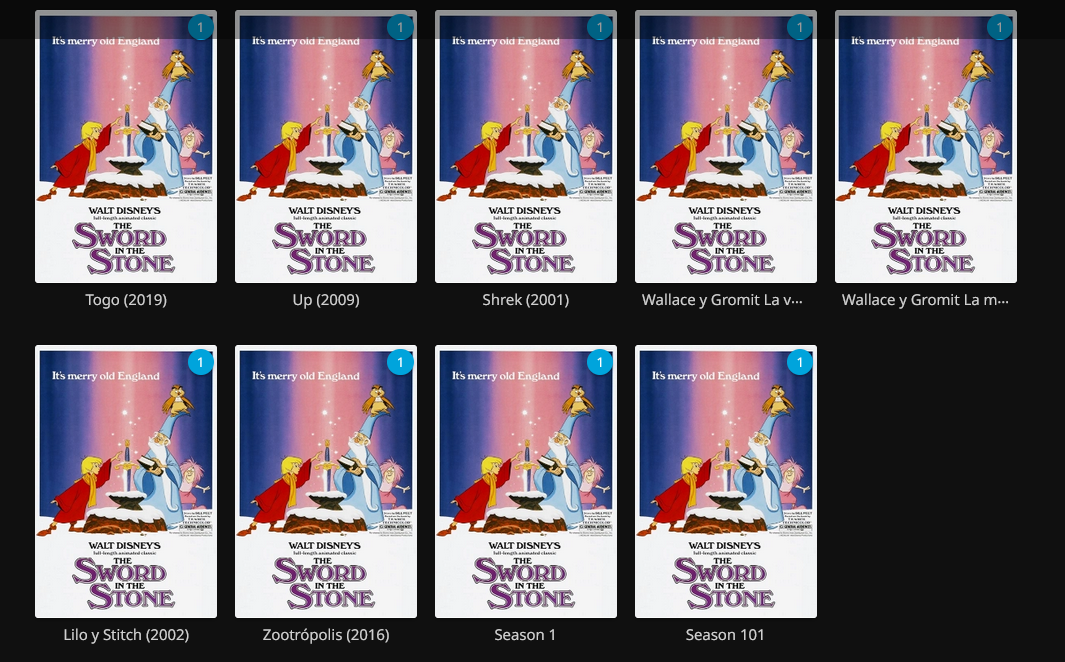Open the Season 101 poster

click(726, 481)
